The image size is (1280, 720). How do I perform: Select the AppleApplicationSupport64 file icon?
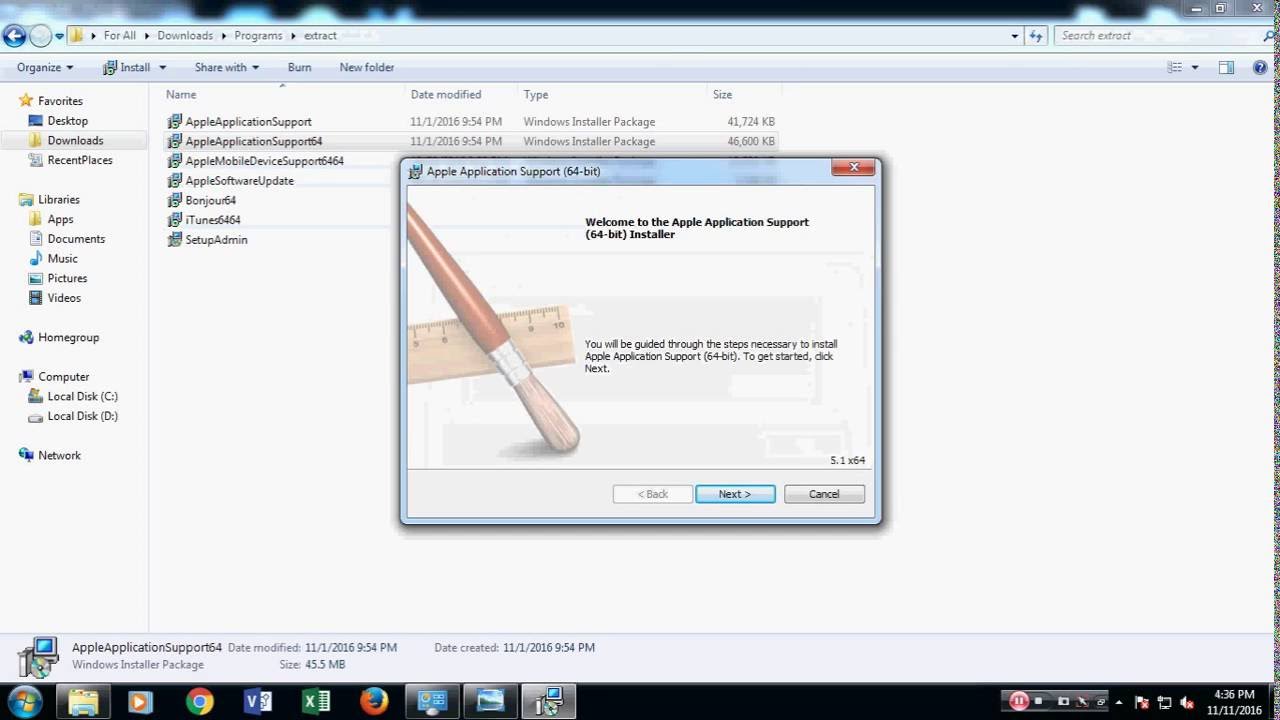pos(174,141)
